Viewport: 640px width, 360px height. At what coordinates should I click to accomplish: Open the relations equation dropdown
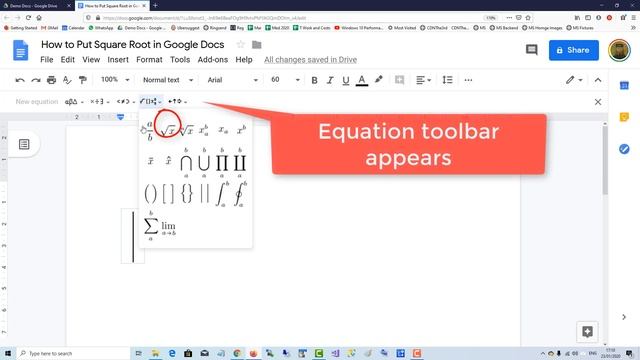coord(126,102)
